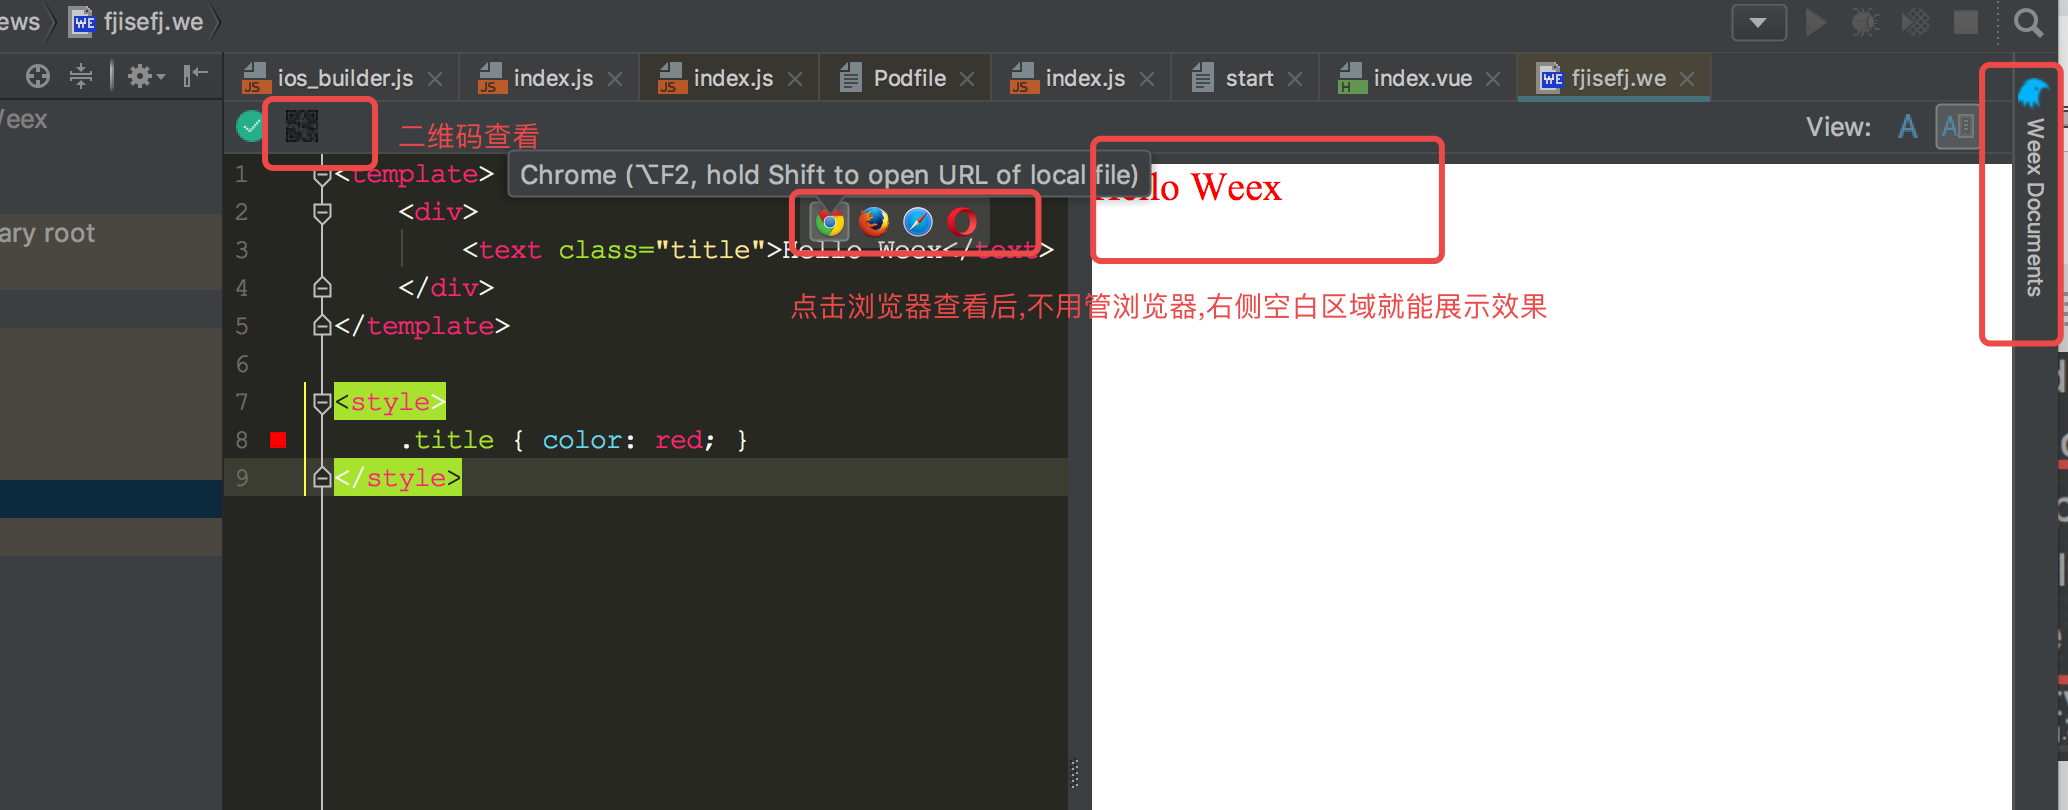This screenshot has height=810, width=2068.
Task: Open run configuration dropdown
Action: [1759, 22]
